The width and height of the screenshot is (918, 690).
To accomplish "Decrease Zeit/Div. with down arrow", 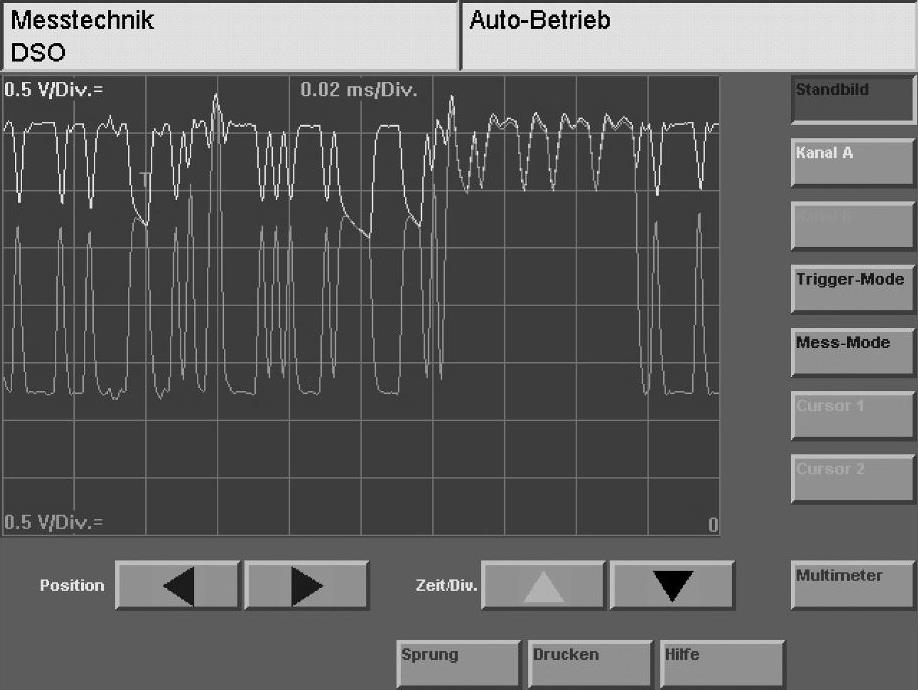I will [672, 585].
